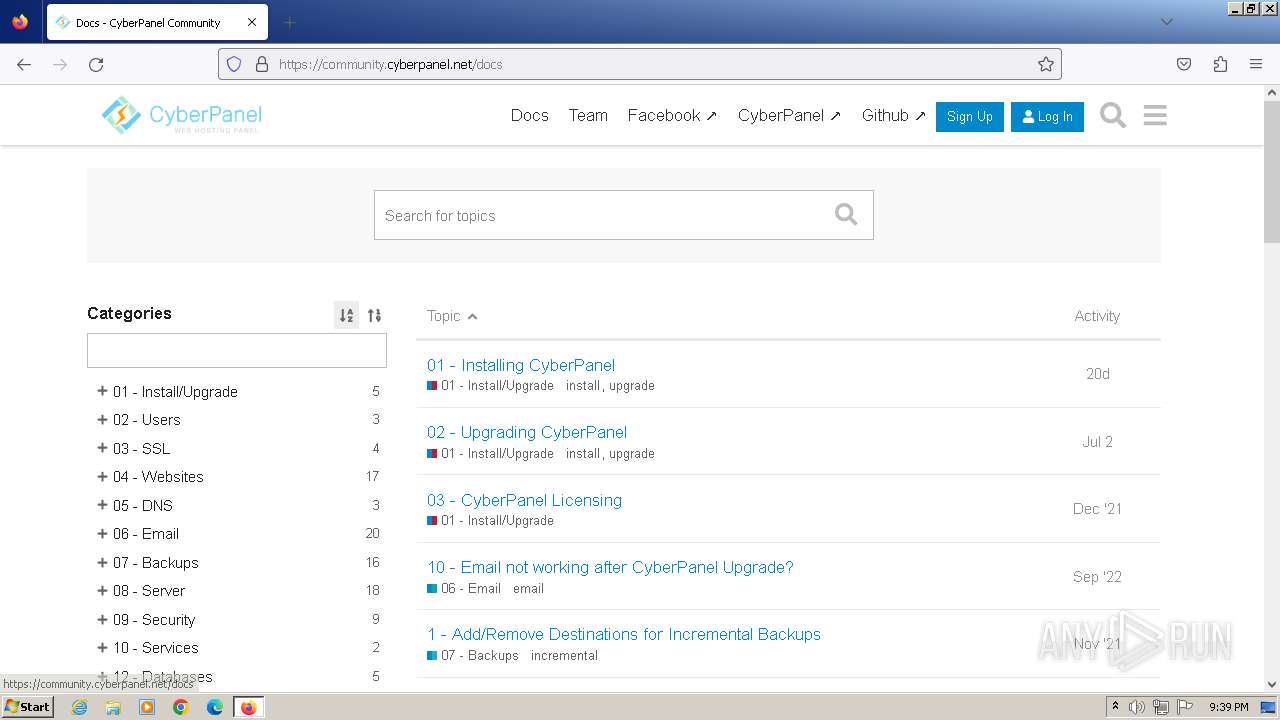The image size is (1280, 720).
Task: Open Github link in navigation
Action: click(x=894, y=115)
